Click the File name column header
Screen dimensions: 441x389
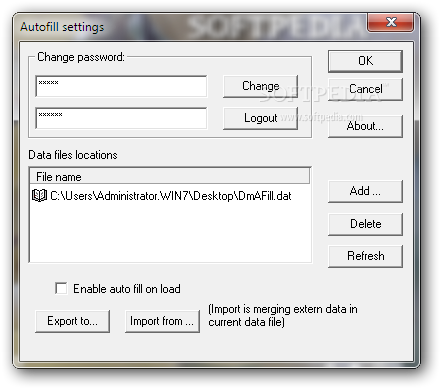coord(170,176)
